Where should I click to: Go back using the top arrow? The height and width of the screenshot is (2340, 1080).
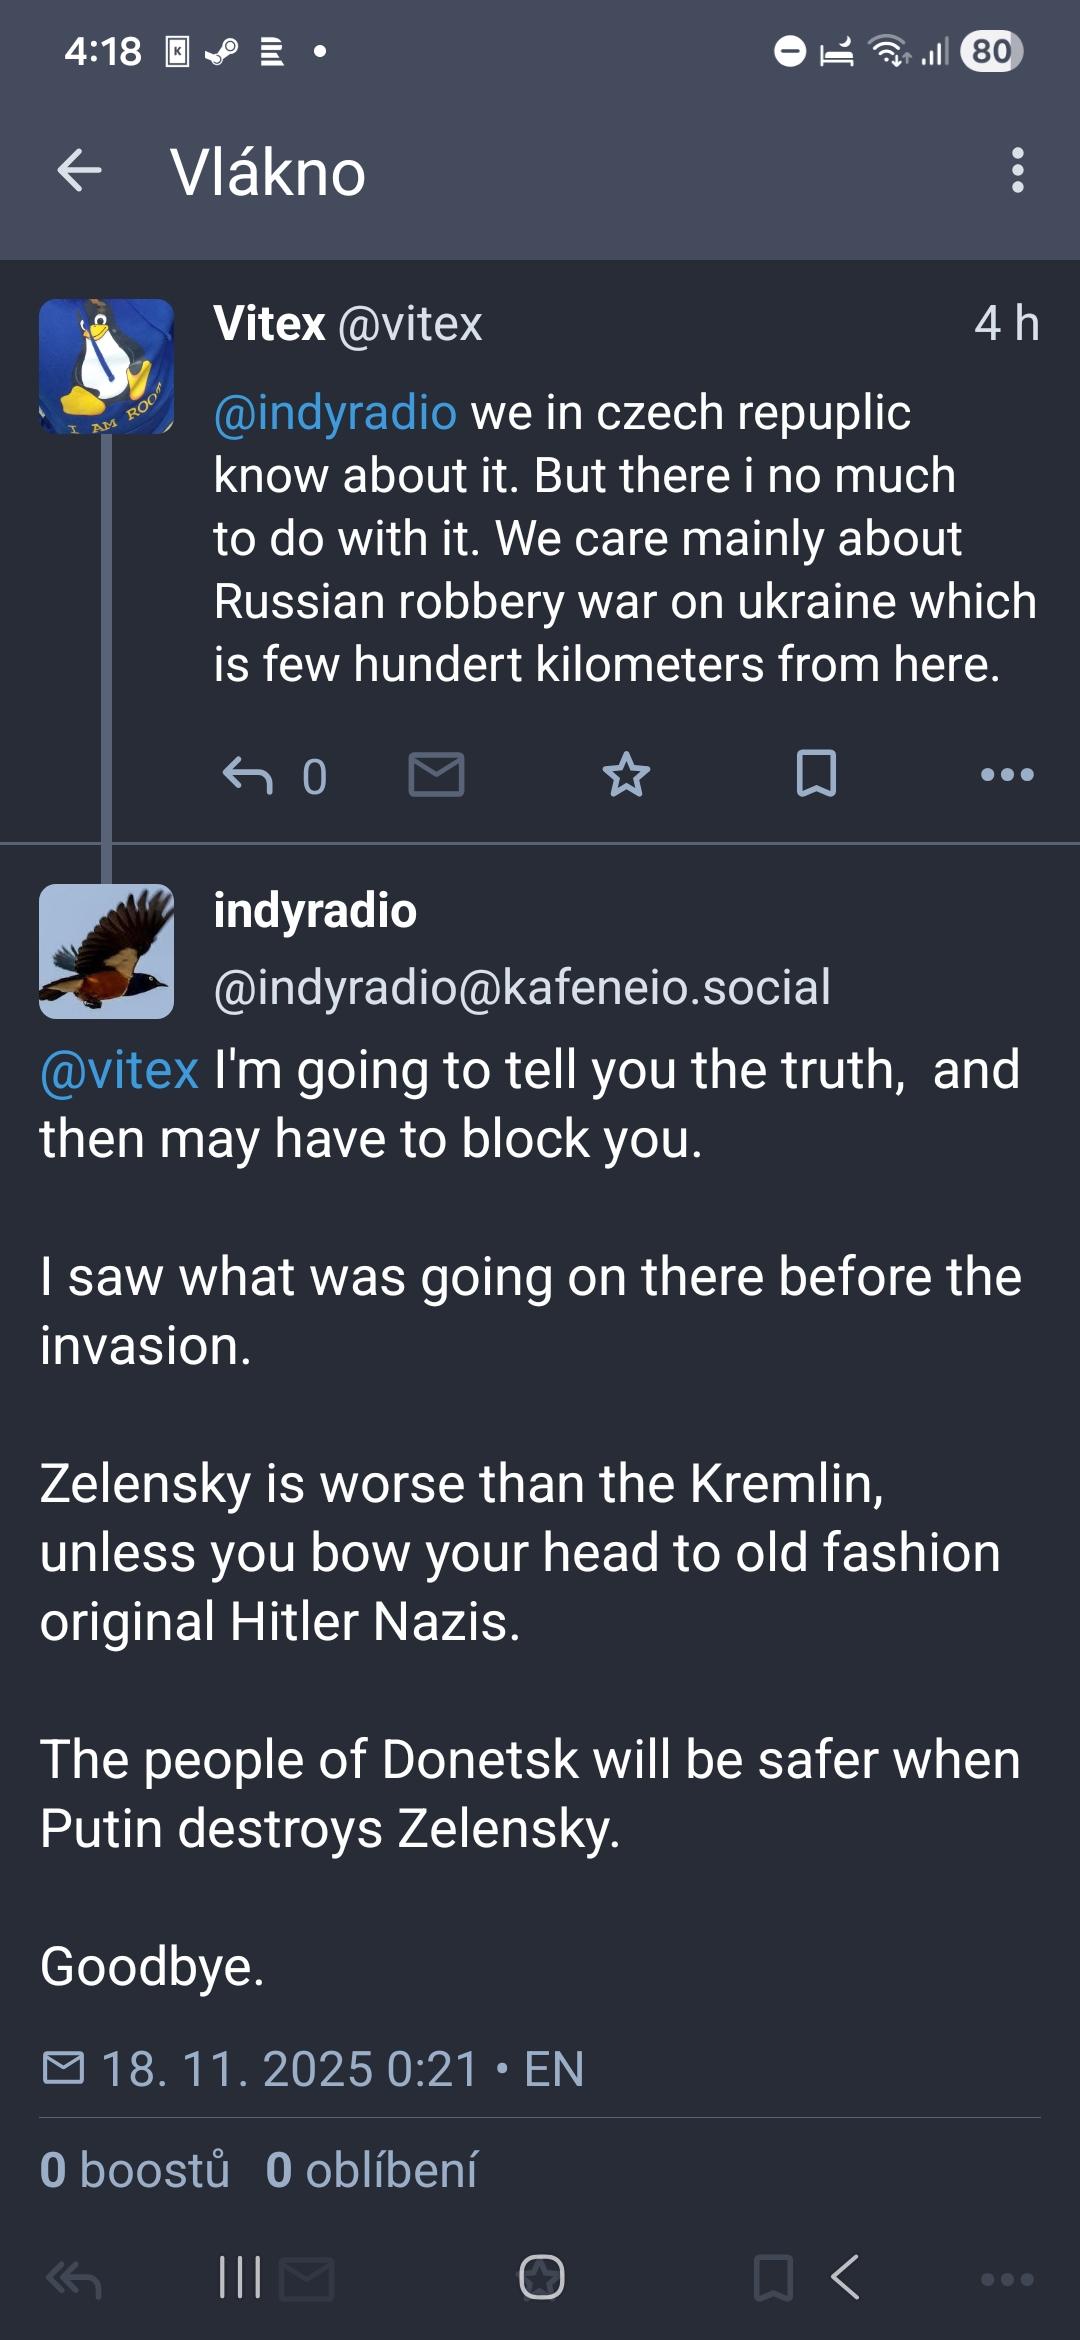pyautogui.click(x=80, y=171)
